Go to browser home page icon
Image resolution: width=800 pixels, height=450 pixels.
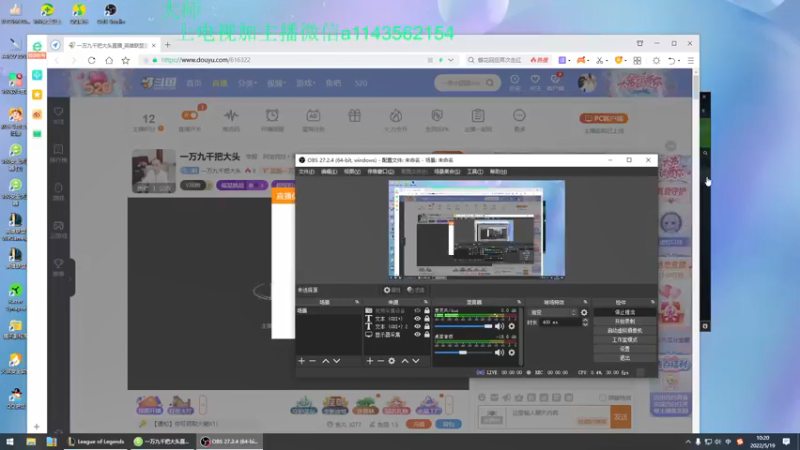pos(109,60)
